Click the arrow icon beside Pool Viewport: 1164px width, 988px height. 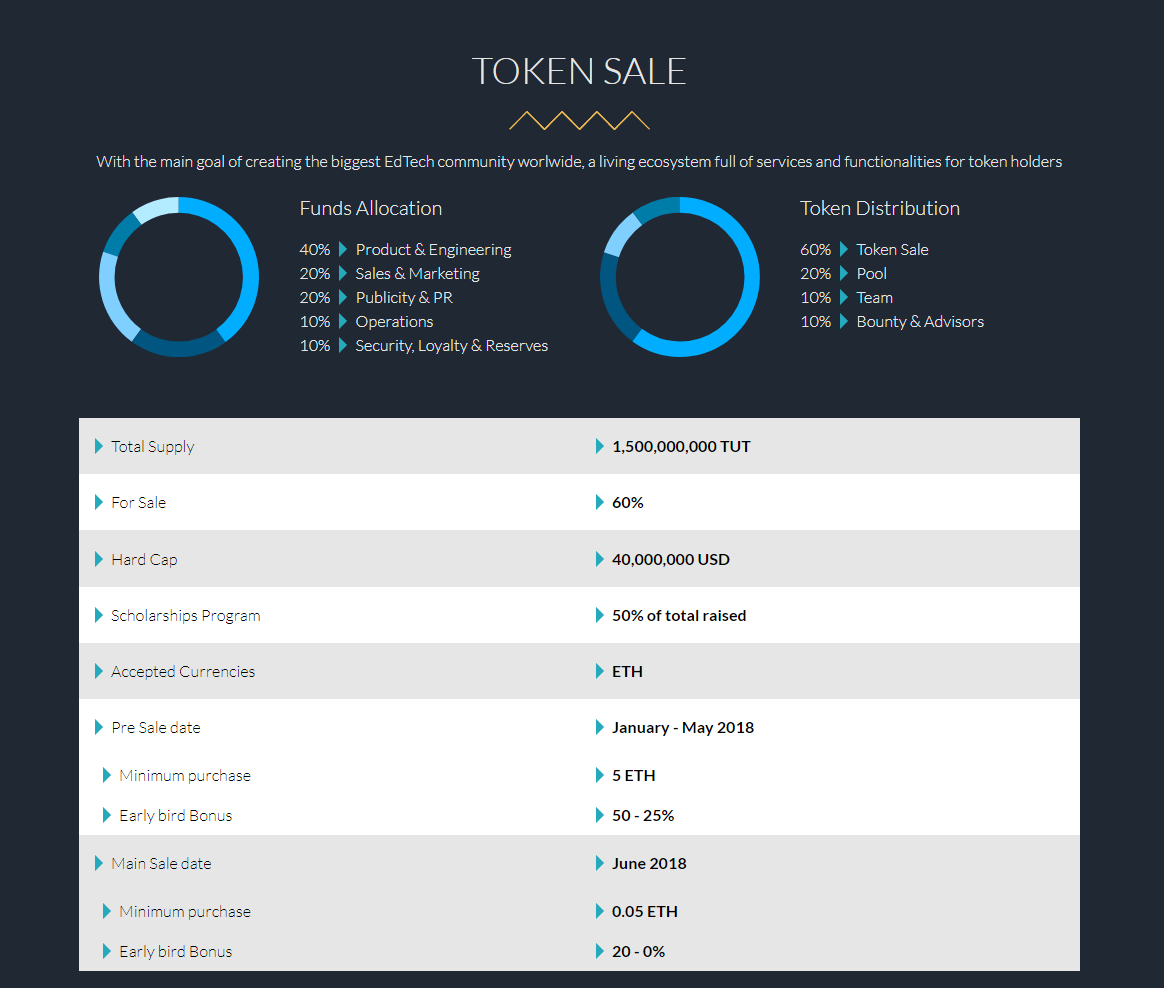(844, 273)
